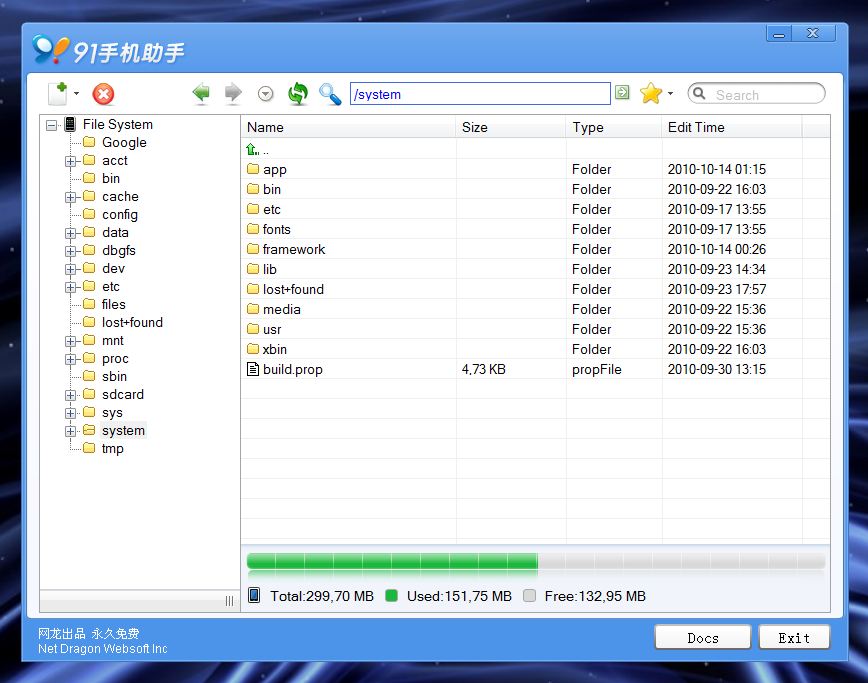The width and height of the screenshot is (868, 683).
Task: Expand the proc folder in tree
Action: 70,359
